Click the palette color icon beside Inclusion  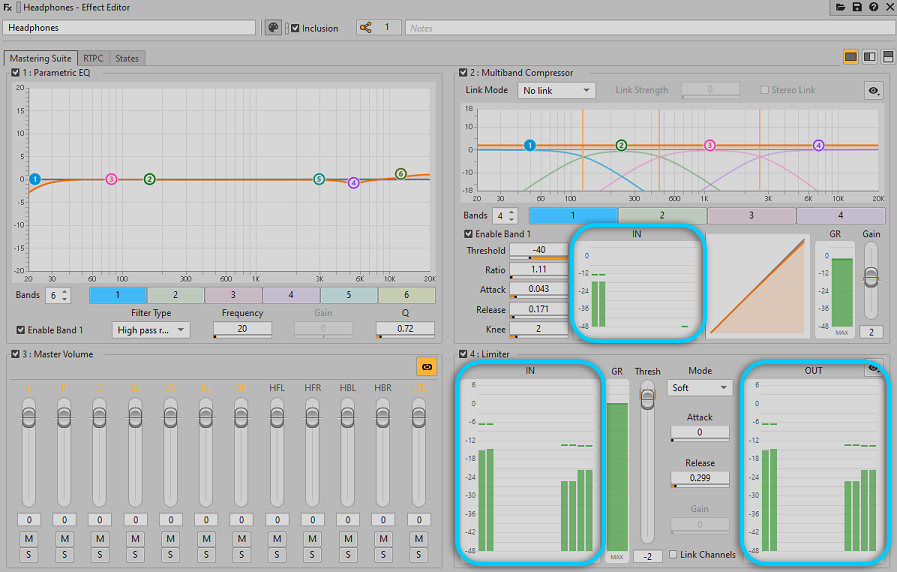pos(273,28)
